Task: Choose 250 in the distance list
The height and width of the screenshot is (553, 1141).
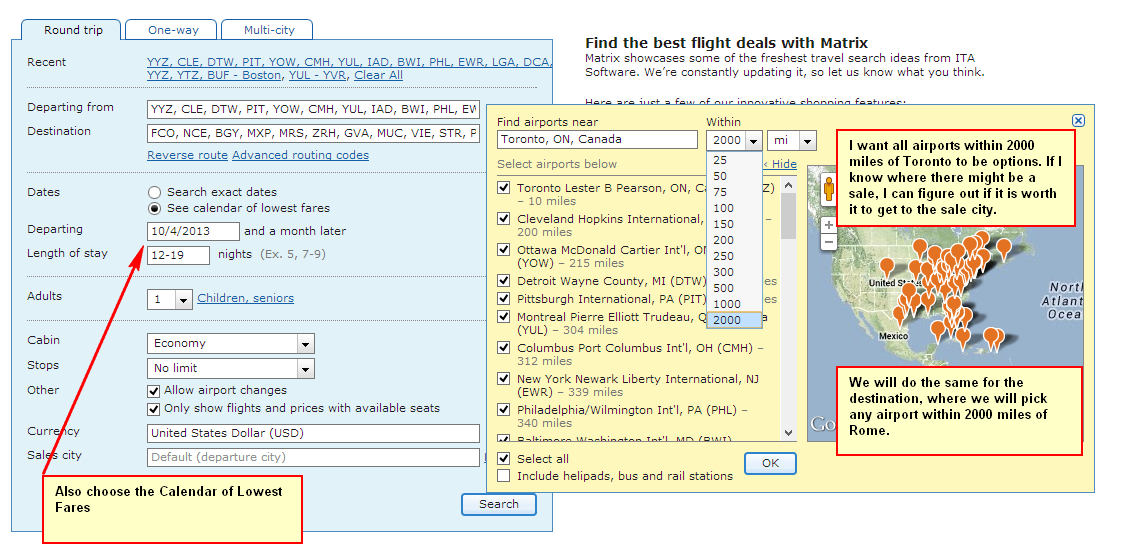Action: [734, 256]
